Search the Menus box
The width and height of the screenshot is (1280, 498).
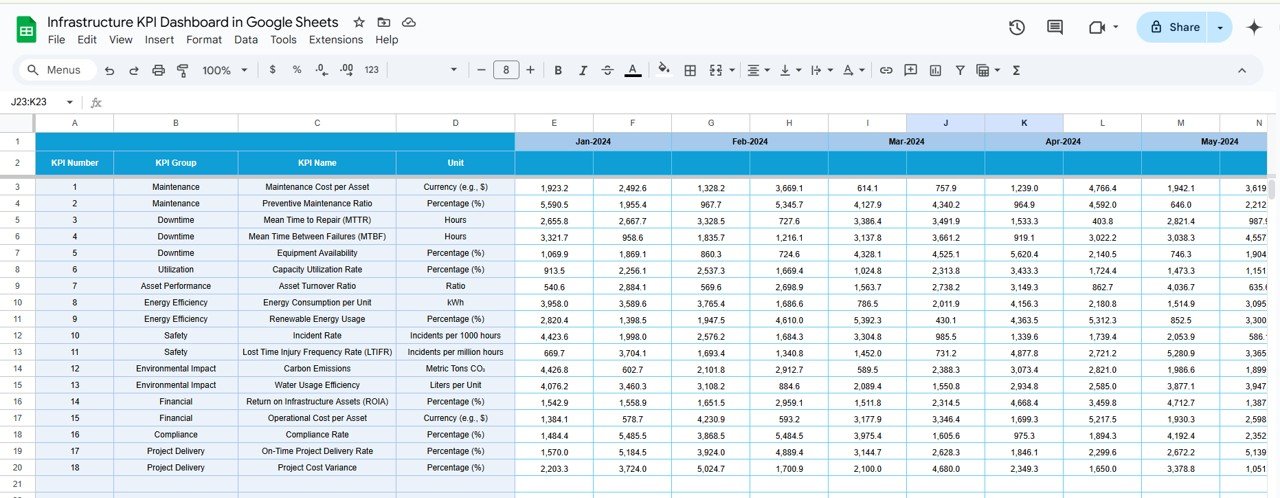point(56,70)
